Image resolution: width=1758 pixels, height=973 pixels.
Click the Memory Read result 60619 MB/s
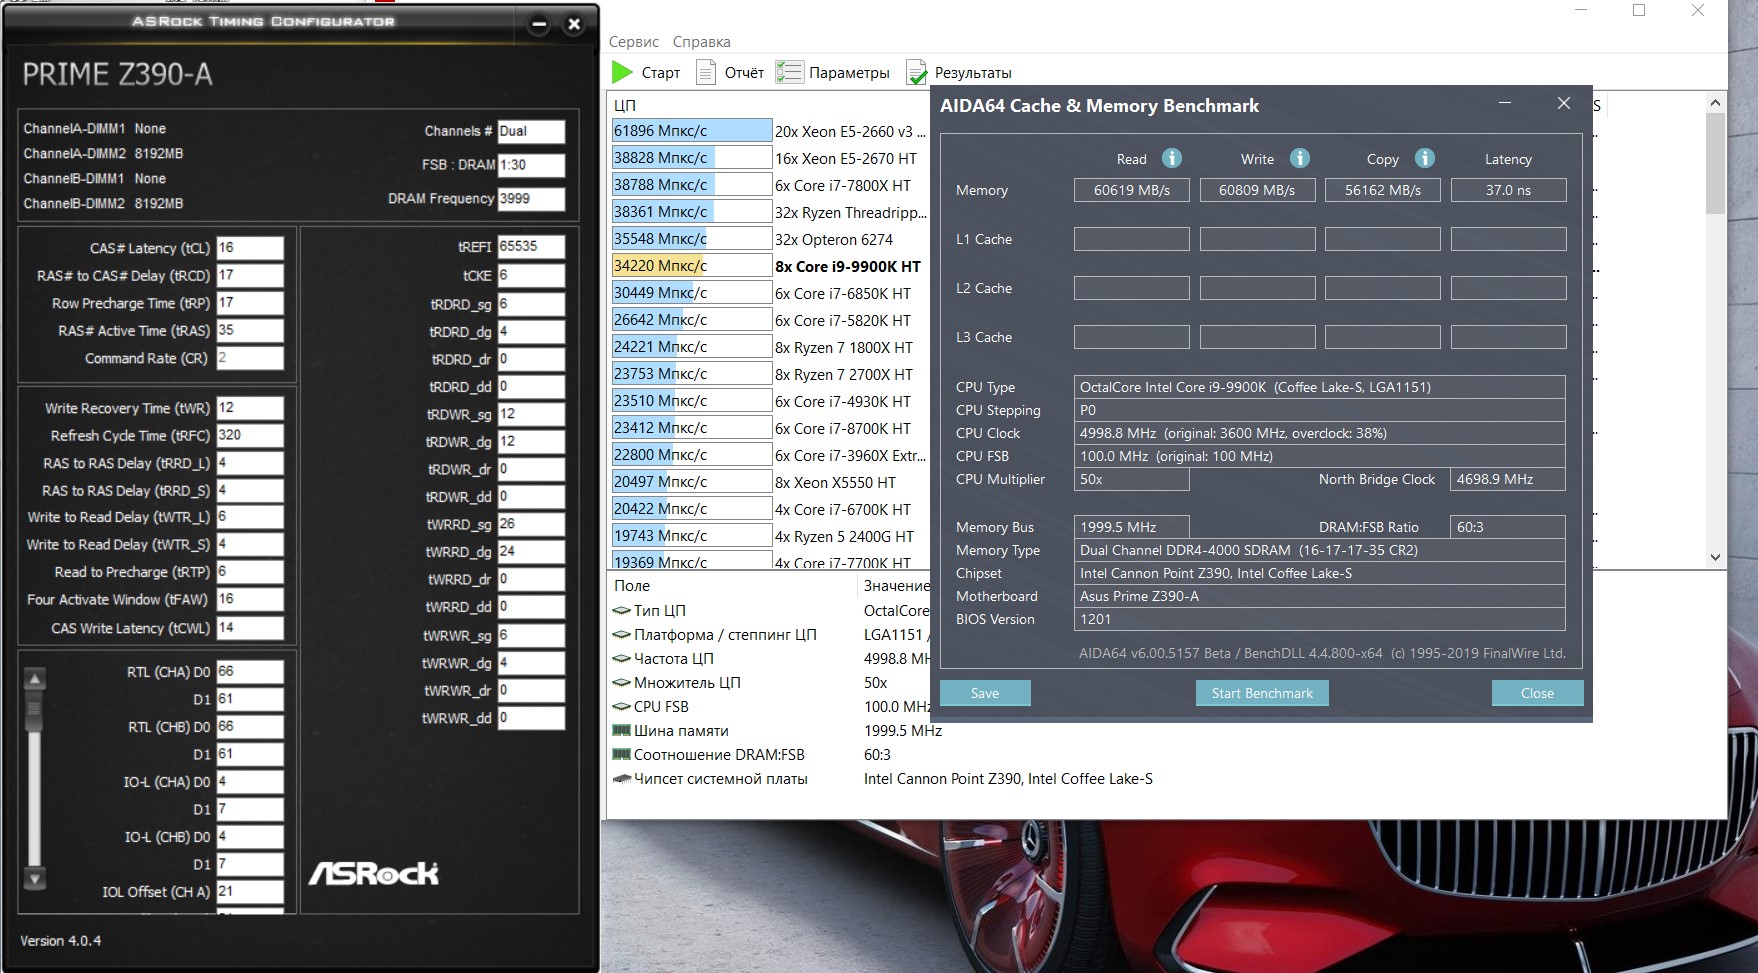(x=1132, y=190)
